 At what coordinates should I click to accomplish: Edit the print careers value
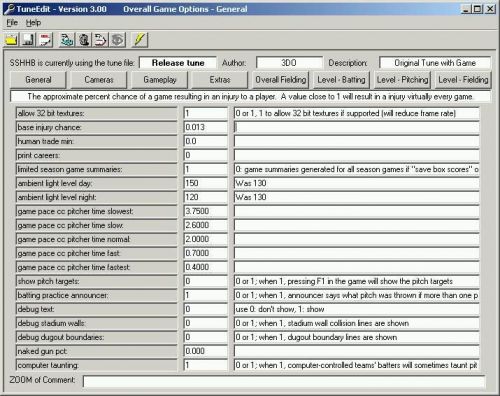[x=205, y=155]
